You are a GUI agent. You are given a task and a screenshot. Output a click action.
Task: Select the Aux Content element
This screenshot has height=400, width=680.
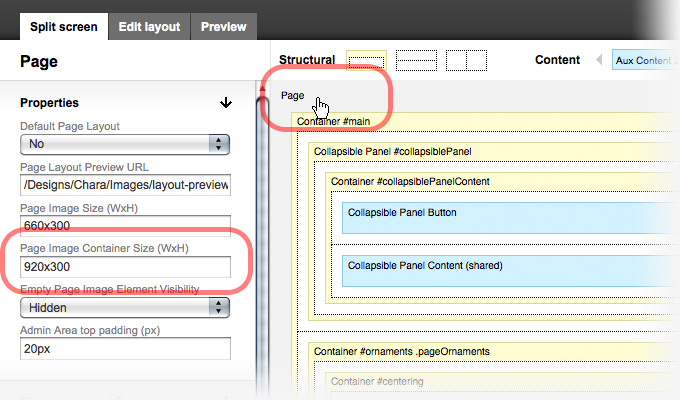[x=645, y=60]
